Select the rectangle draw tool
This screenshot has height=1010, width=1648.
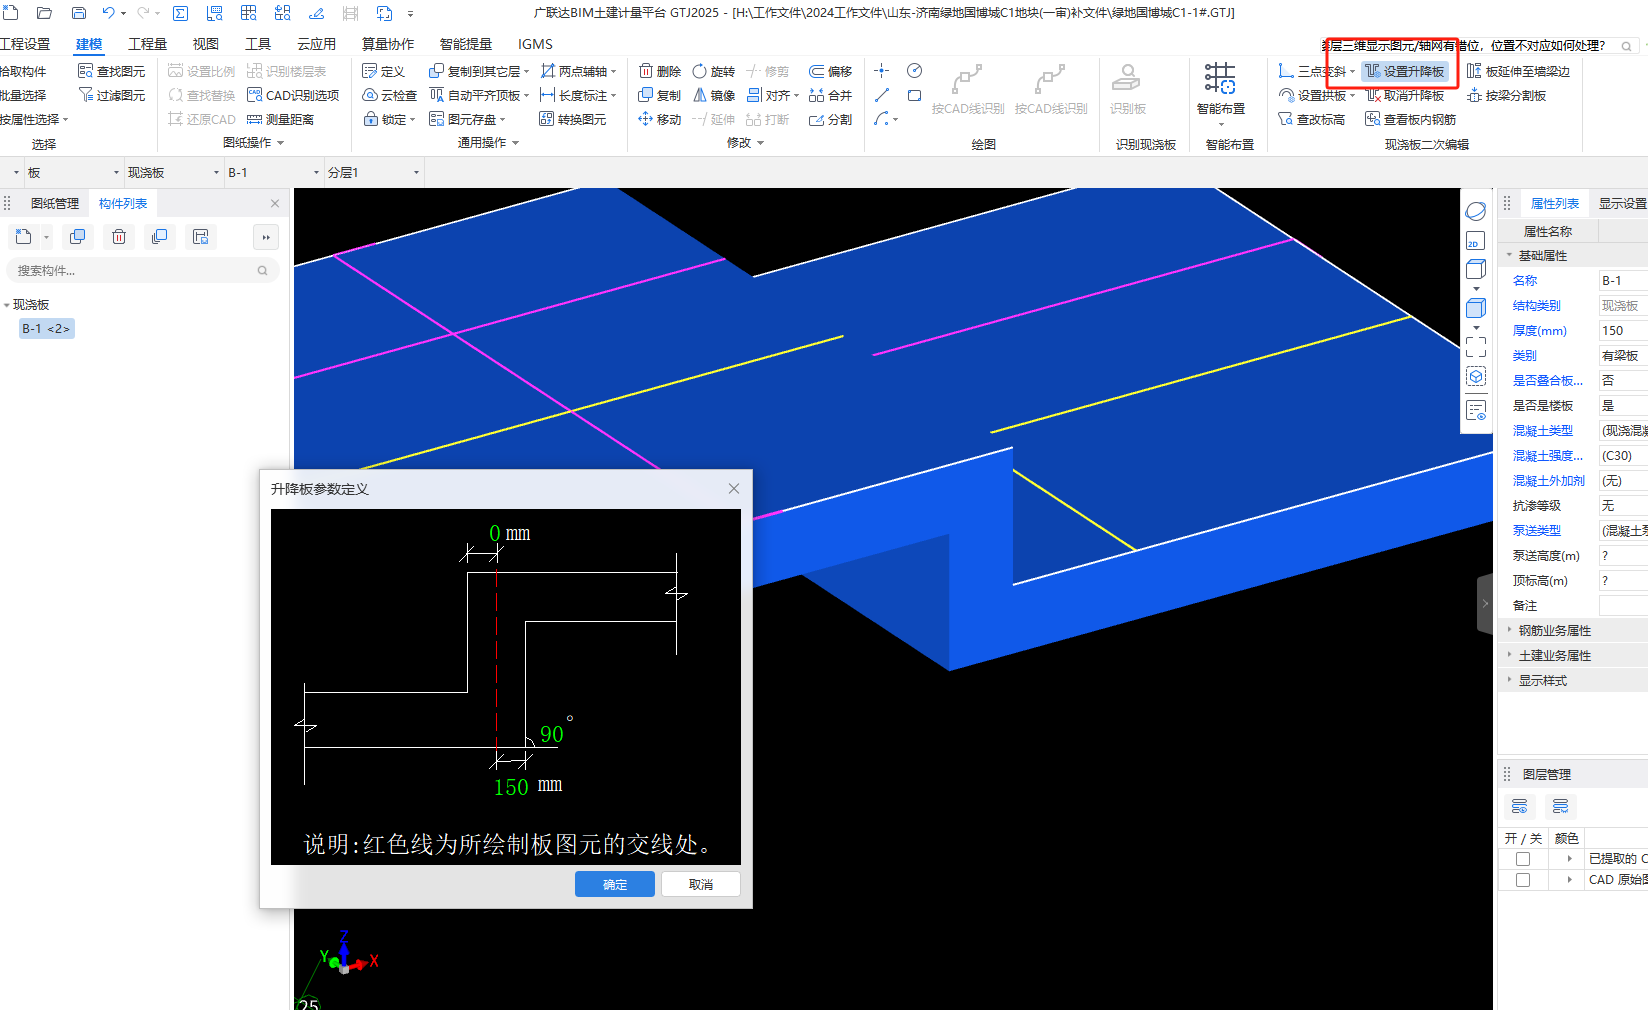pos(914,95)
